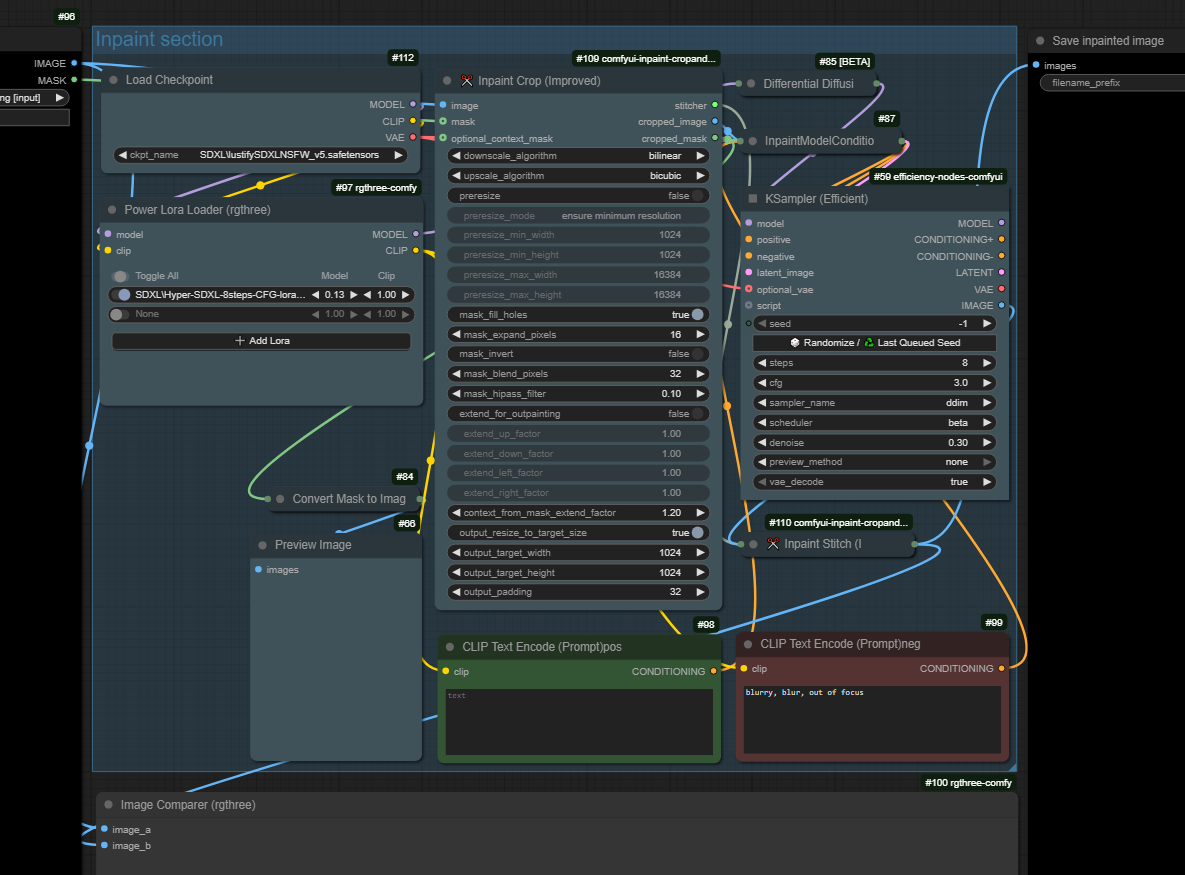Click the 'Inpaint section' group title
The image size is (1185, 875).
click(159, 39)
